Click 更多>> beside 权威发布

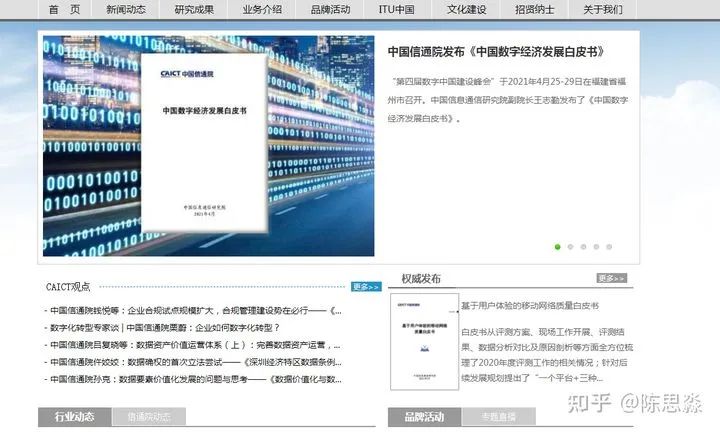[x=612, y=278]
